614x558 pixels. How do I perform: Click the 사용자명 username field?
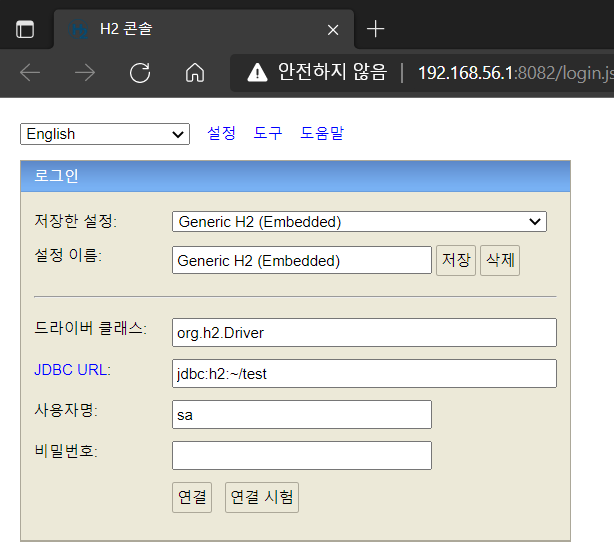302,415
